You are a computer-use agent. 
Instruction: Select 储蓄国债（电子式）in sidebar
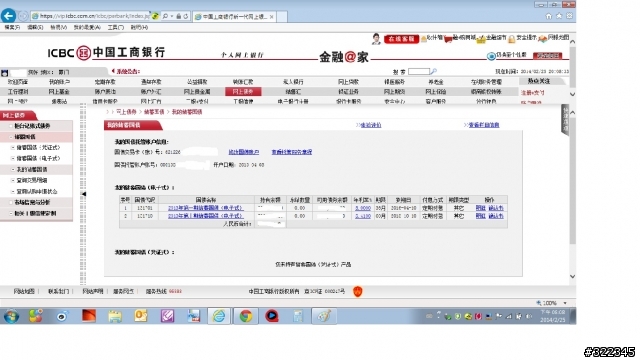click(x=38, y=158)
